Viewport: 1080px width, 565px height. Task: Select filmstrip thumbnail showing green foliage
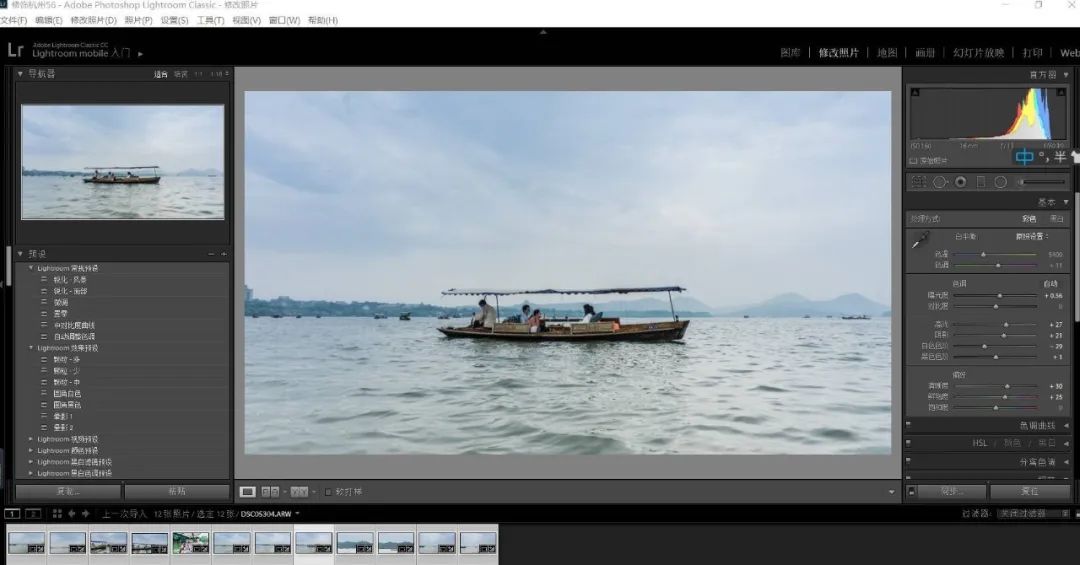pos(191,542)
